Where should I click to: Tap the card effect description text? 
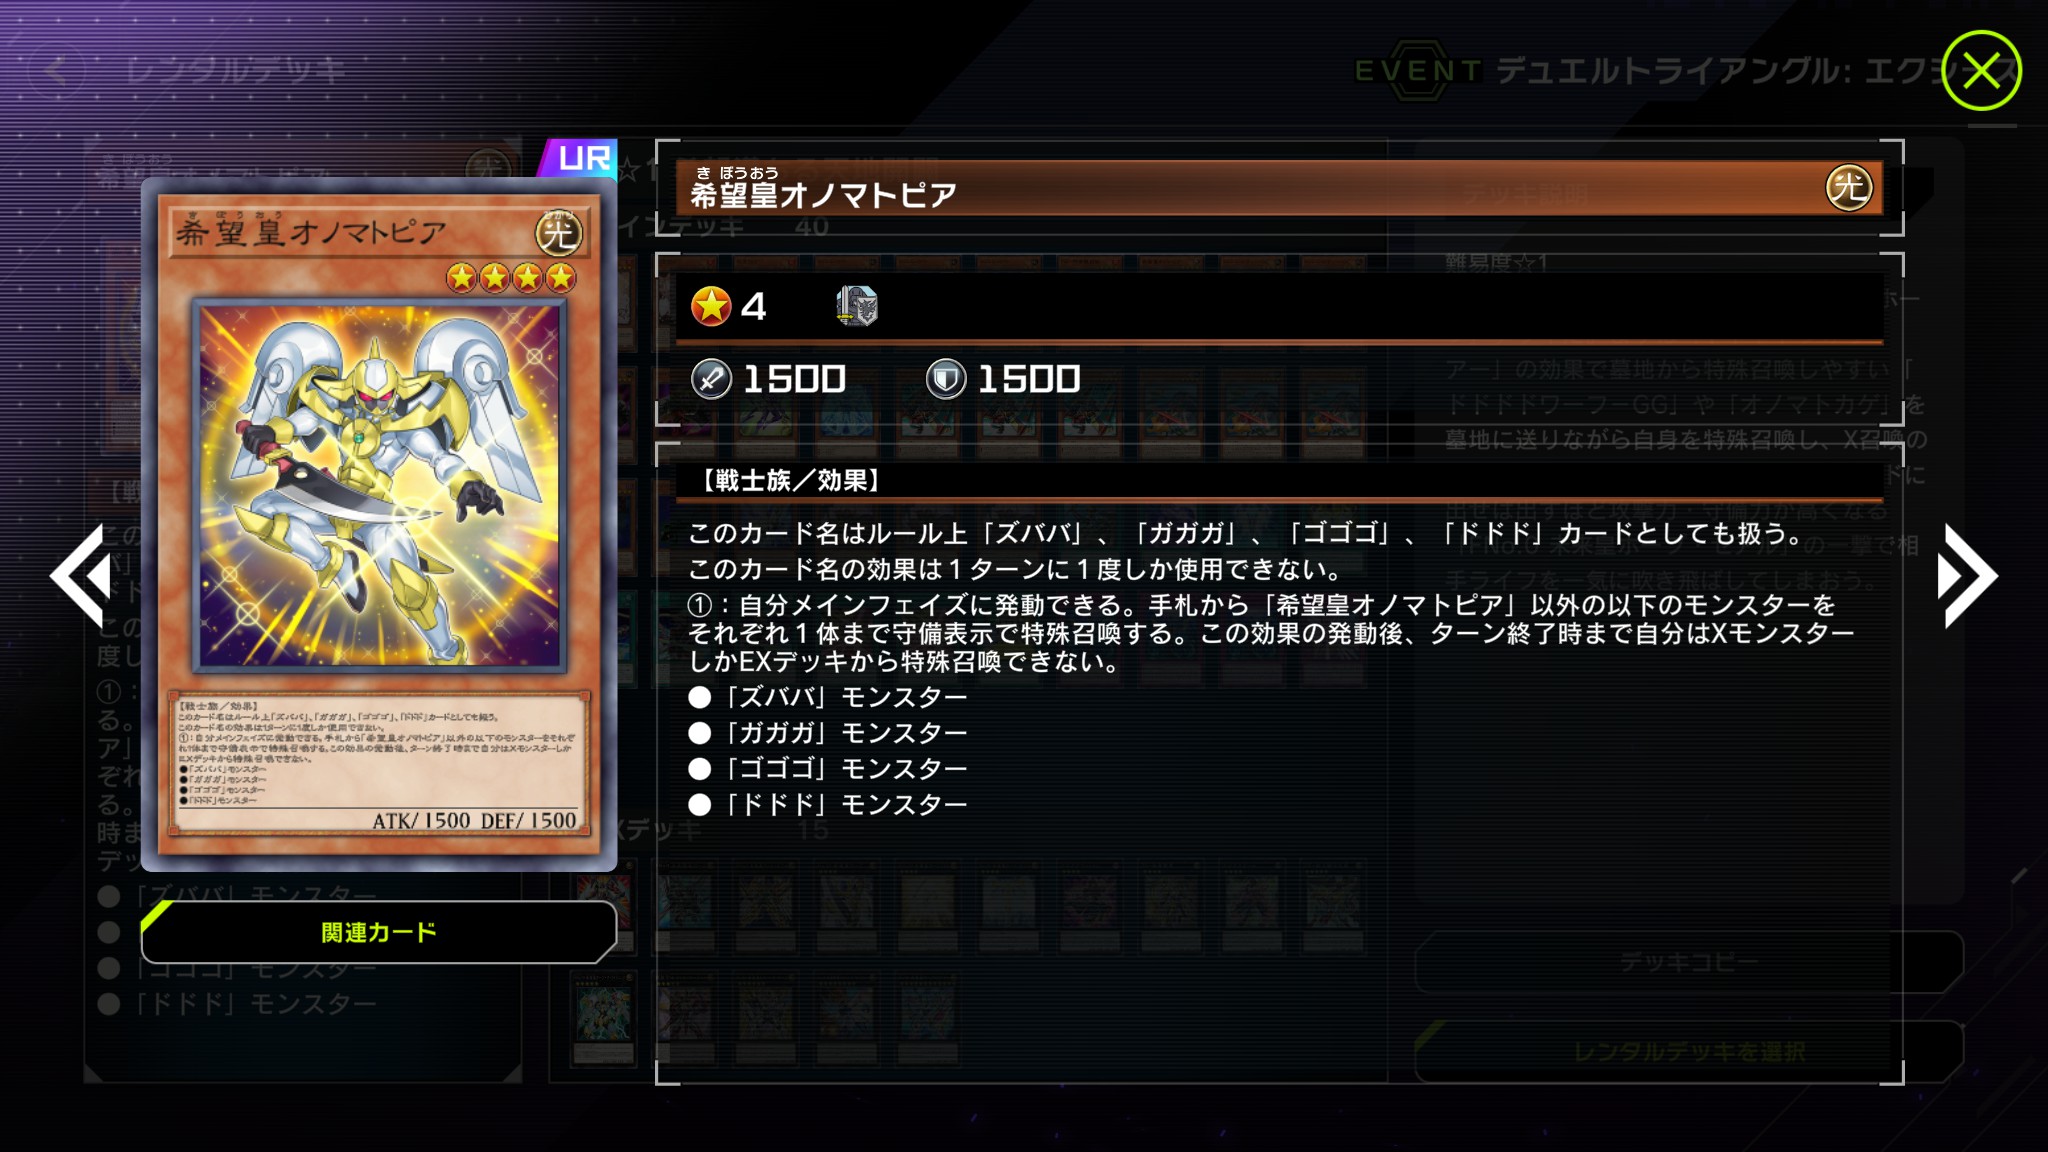1270,597
